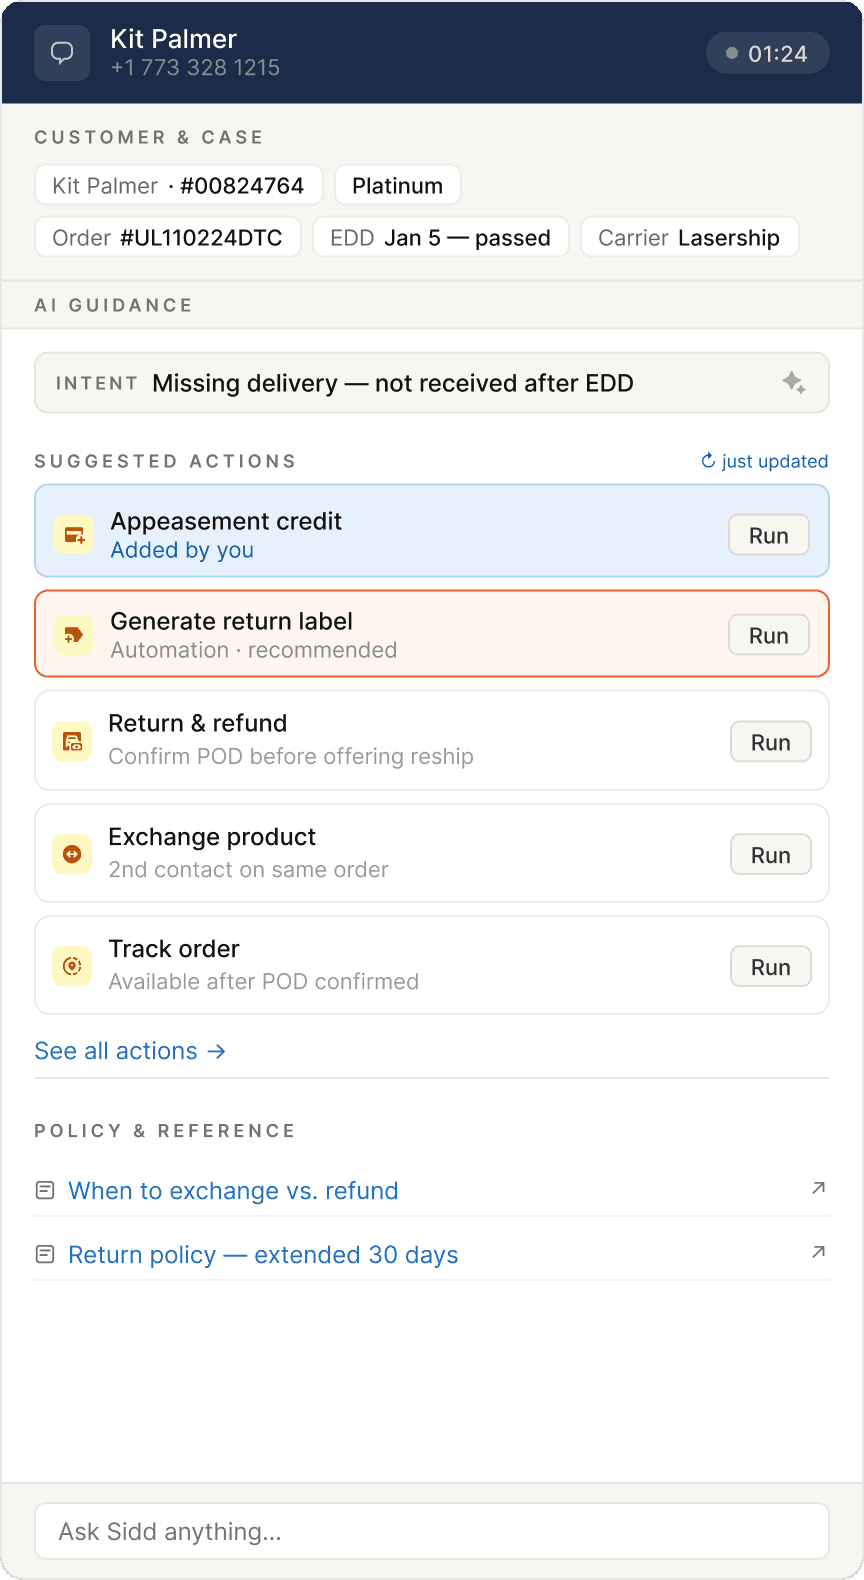Screen dimensions: 864x1580
Task: Run the Generate return label automation
Action: (768, 635)
